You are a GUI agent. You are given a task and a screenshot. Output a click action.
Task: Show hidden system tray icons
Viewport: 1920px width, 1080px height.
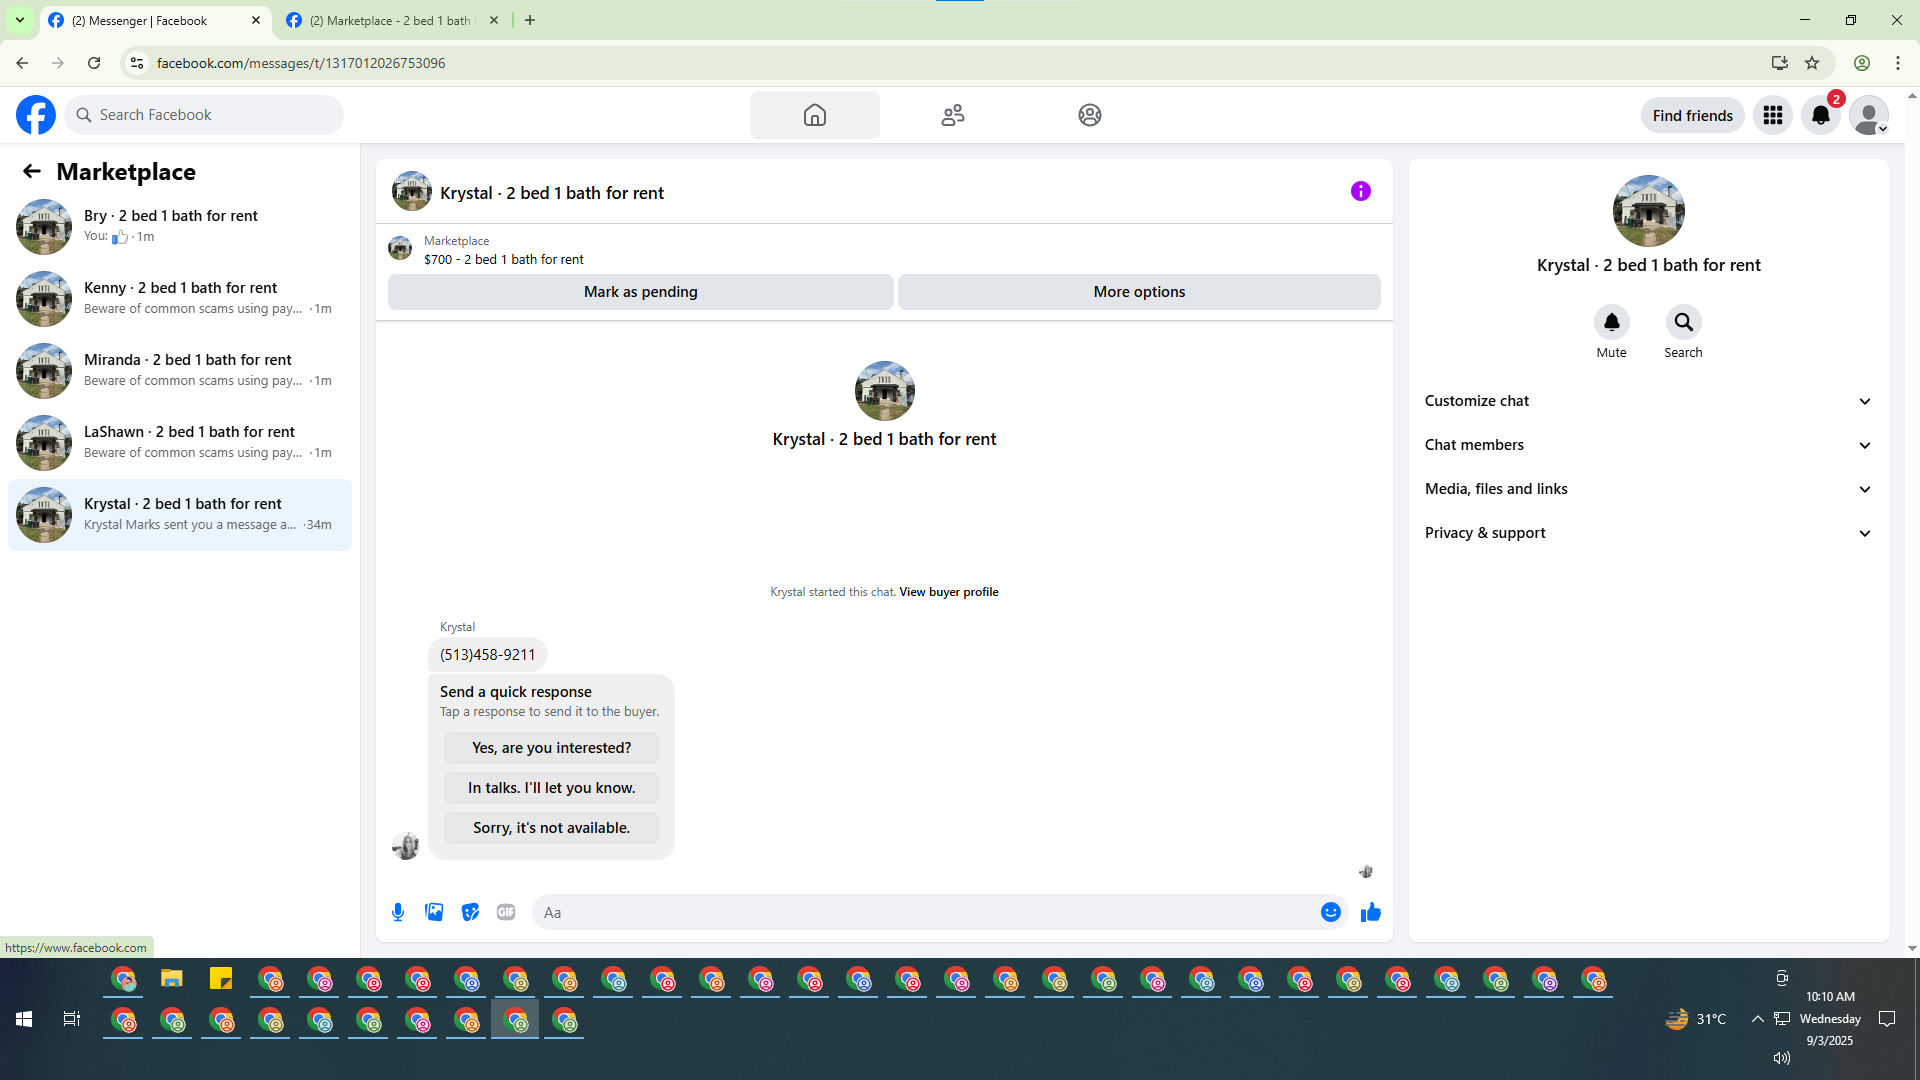[x=1757, y=1019]
